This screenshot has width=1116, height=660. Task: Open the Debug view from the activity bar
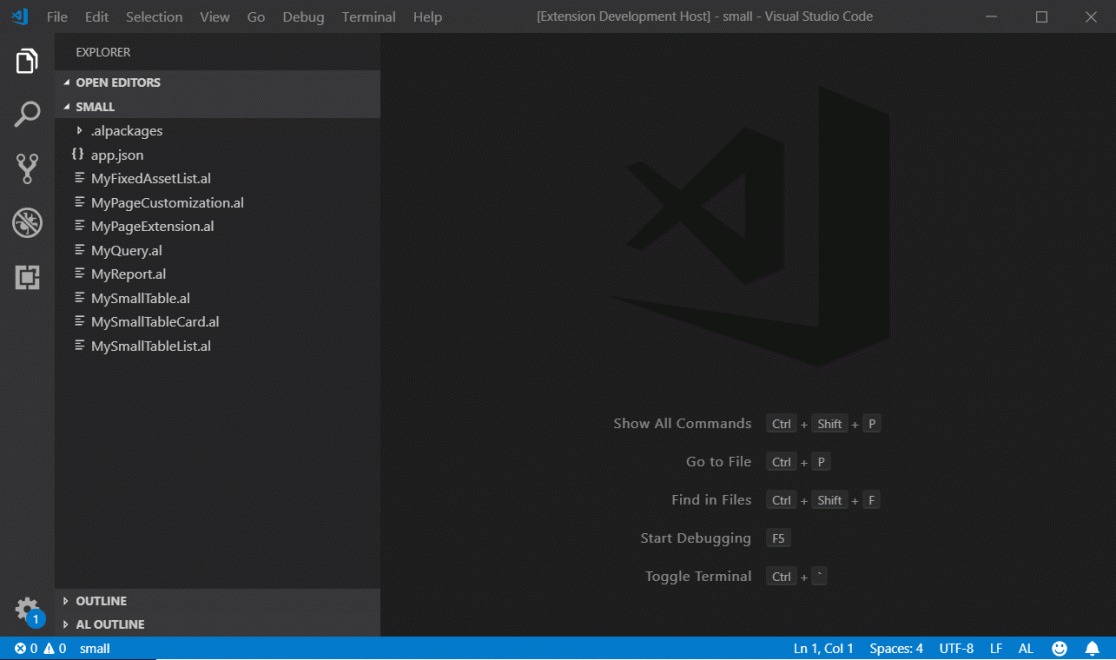click(x=26, y=222)
